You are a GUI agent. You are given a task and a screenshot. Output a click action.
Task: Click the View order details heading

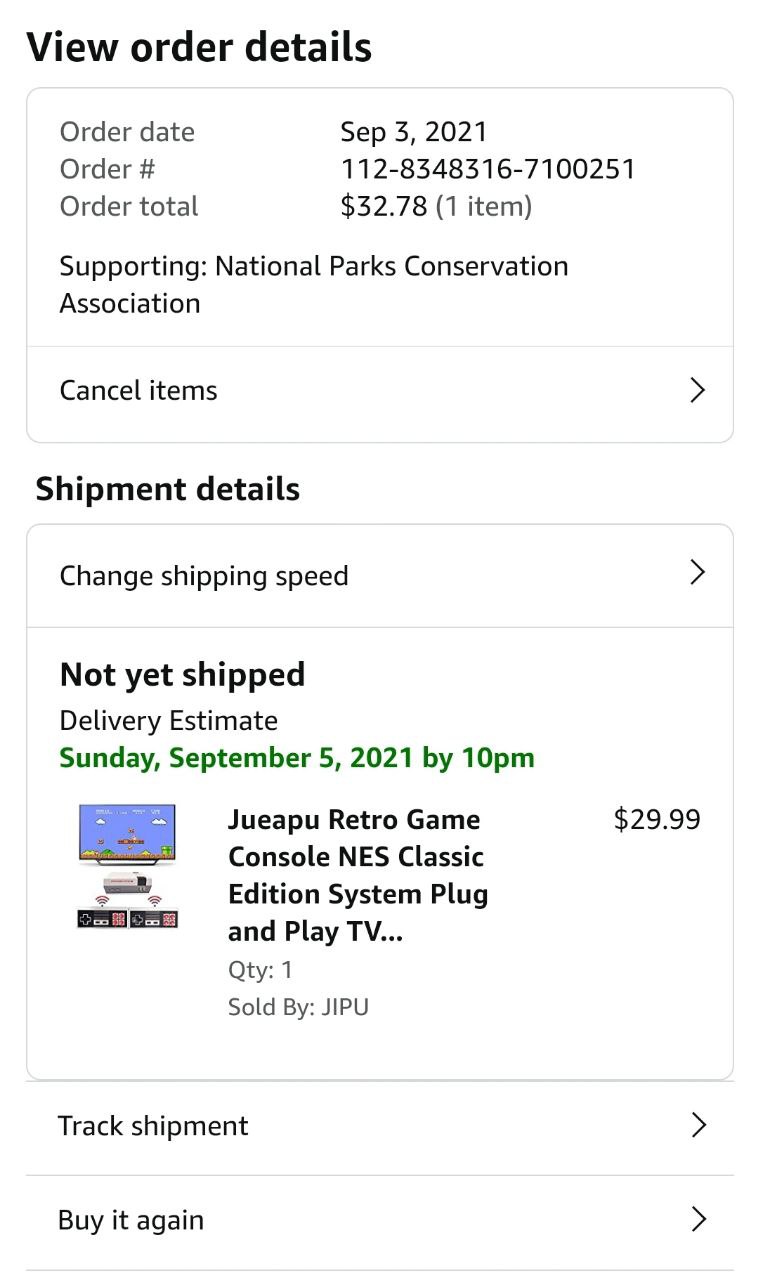tap(199, 47)
